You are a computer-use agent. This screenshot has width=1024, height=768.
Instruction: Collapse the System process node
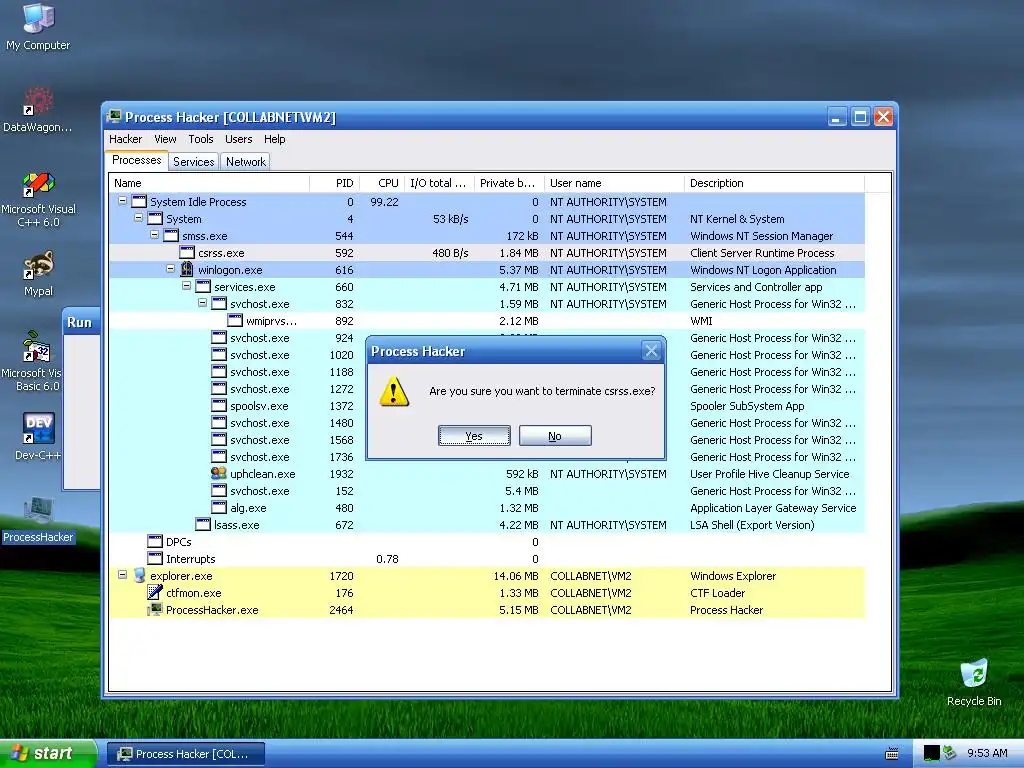[x=138, y=218]
